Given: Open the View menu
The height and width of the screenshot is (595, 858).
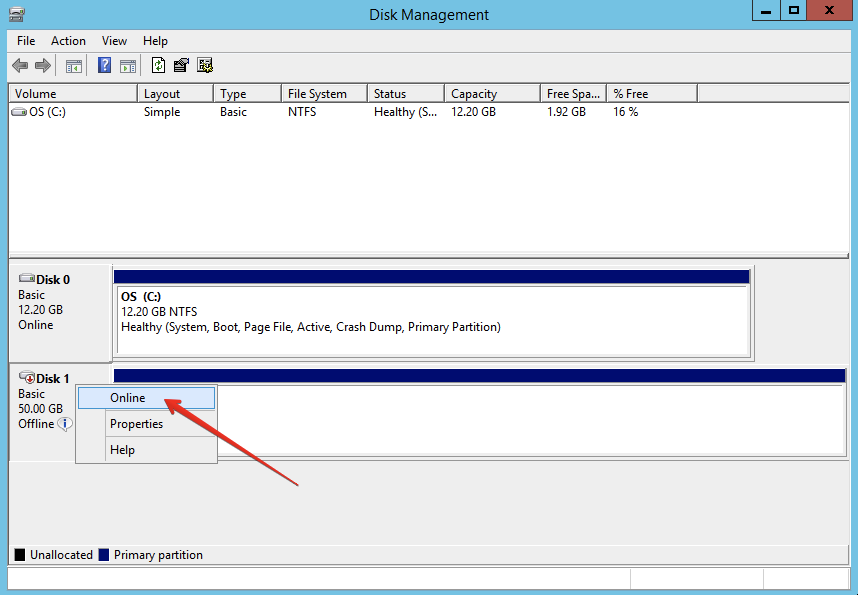Looking at the screenshot, I should click(x=114, y=41).
